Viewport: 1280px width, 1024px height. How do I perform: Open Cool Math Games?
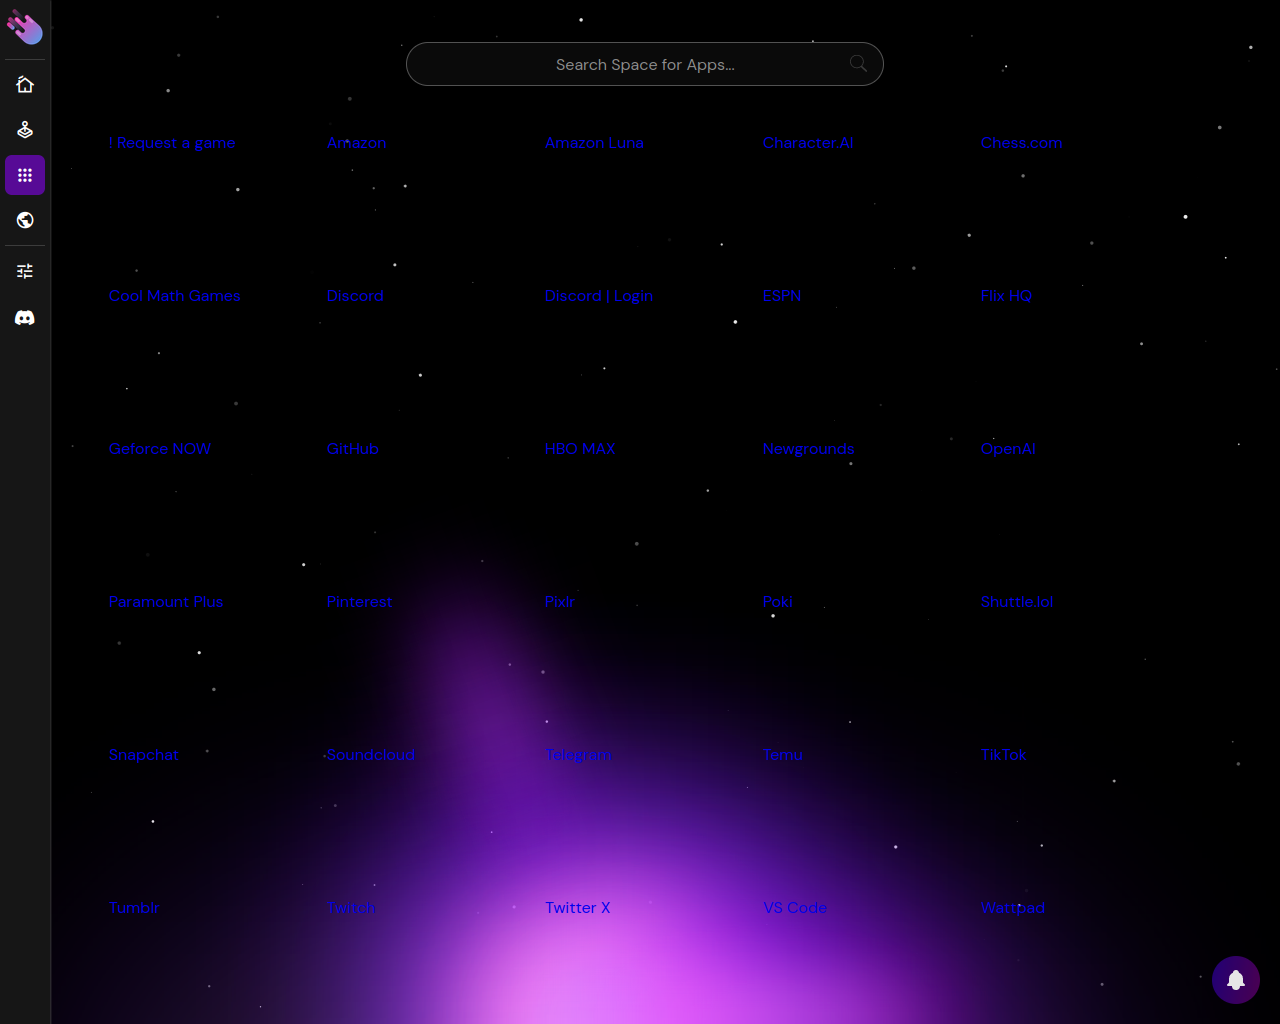[x=175, y=296]
